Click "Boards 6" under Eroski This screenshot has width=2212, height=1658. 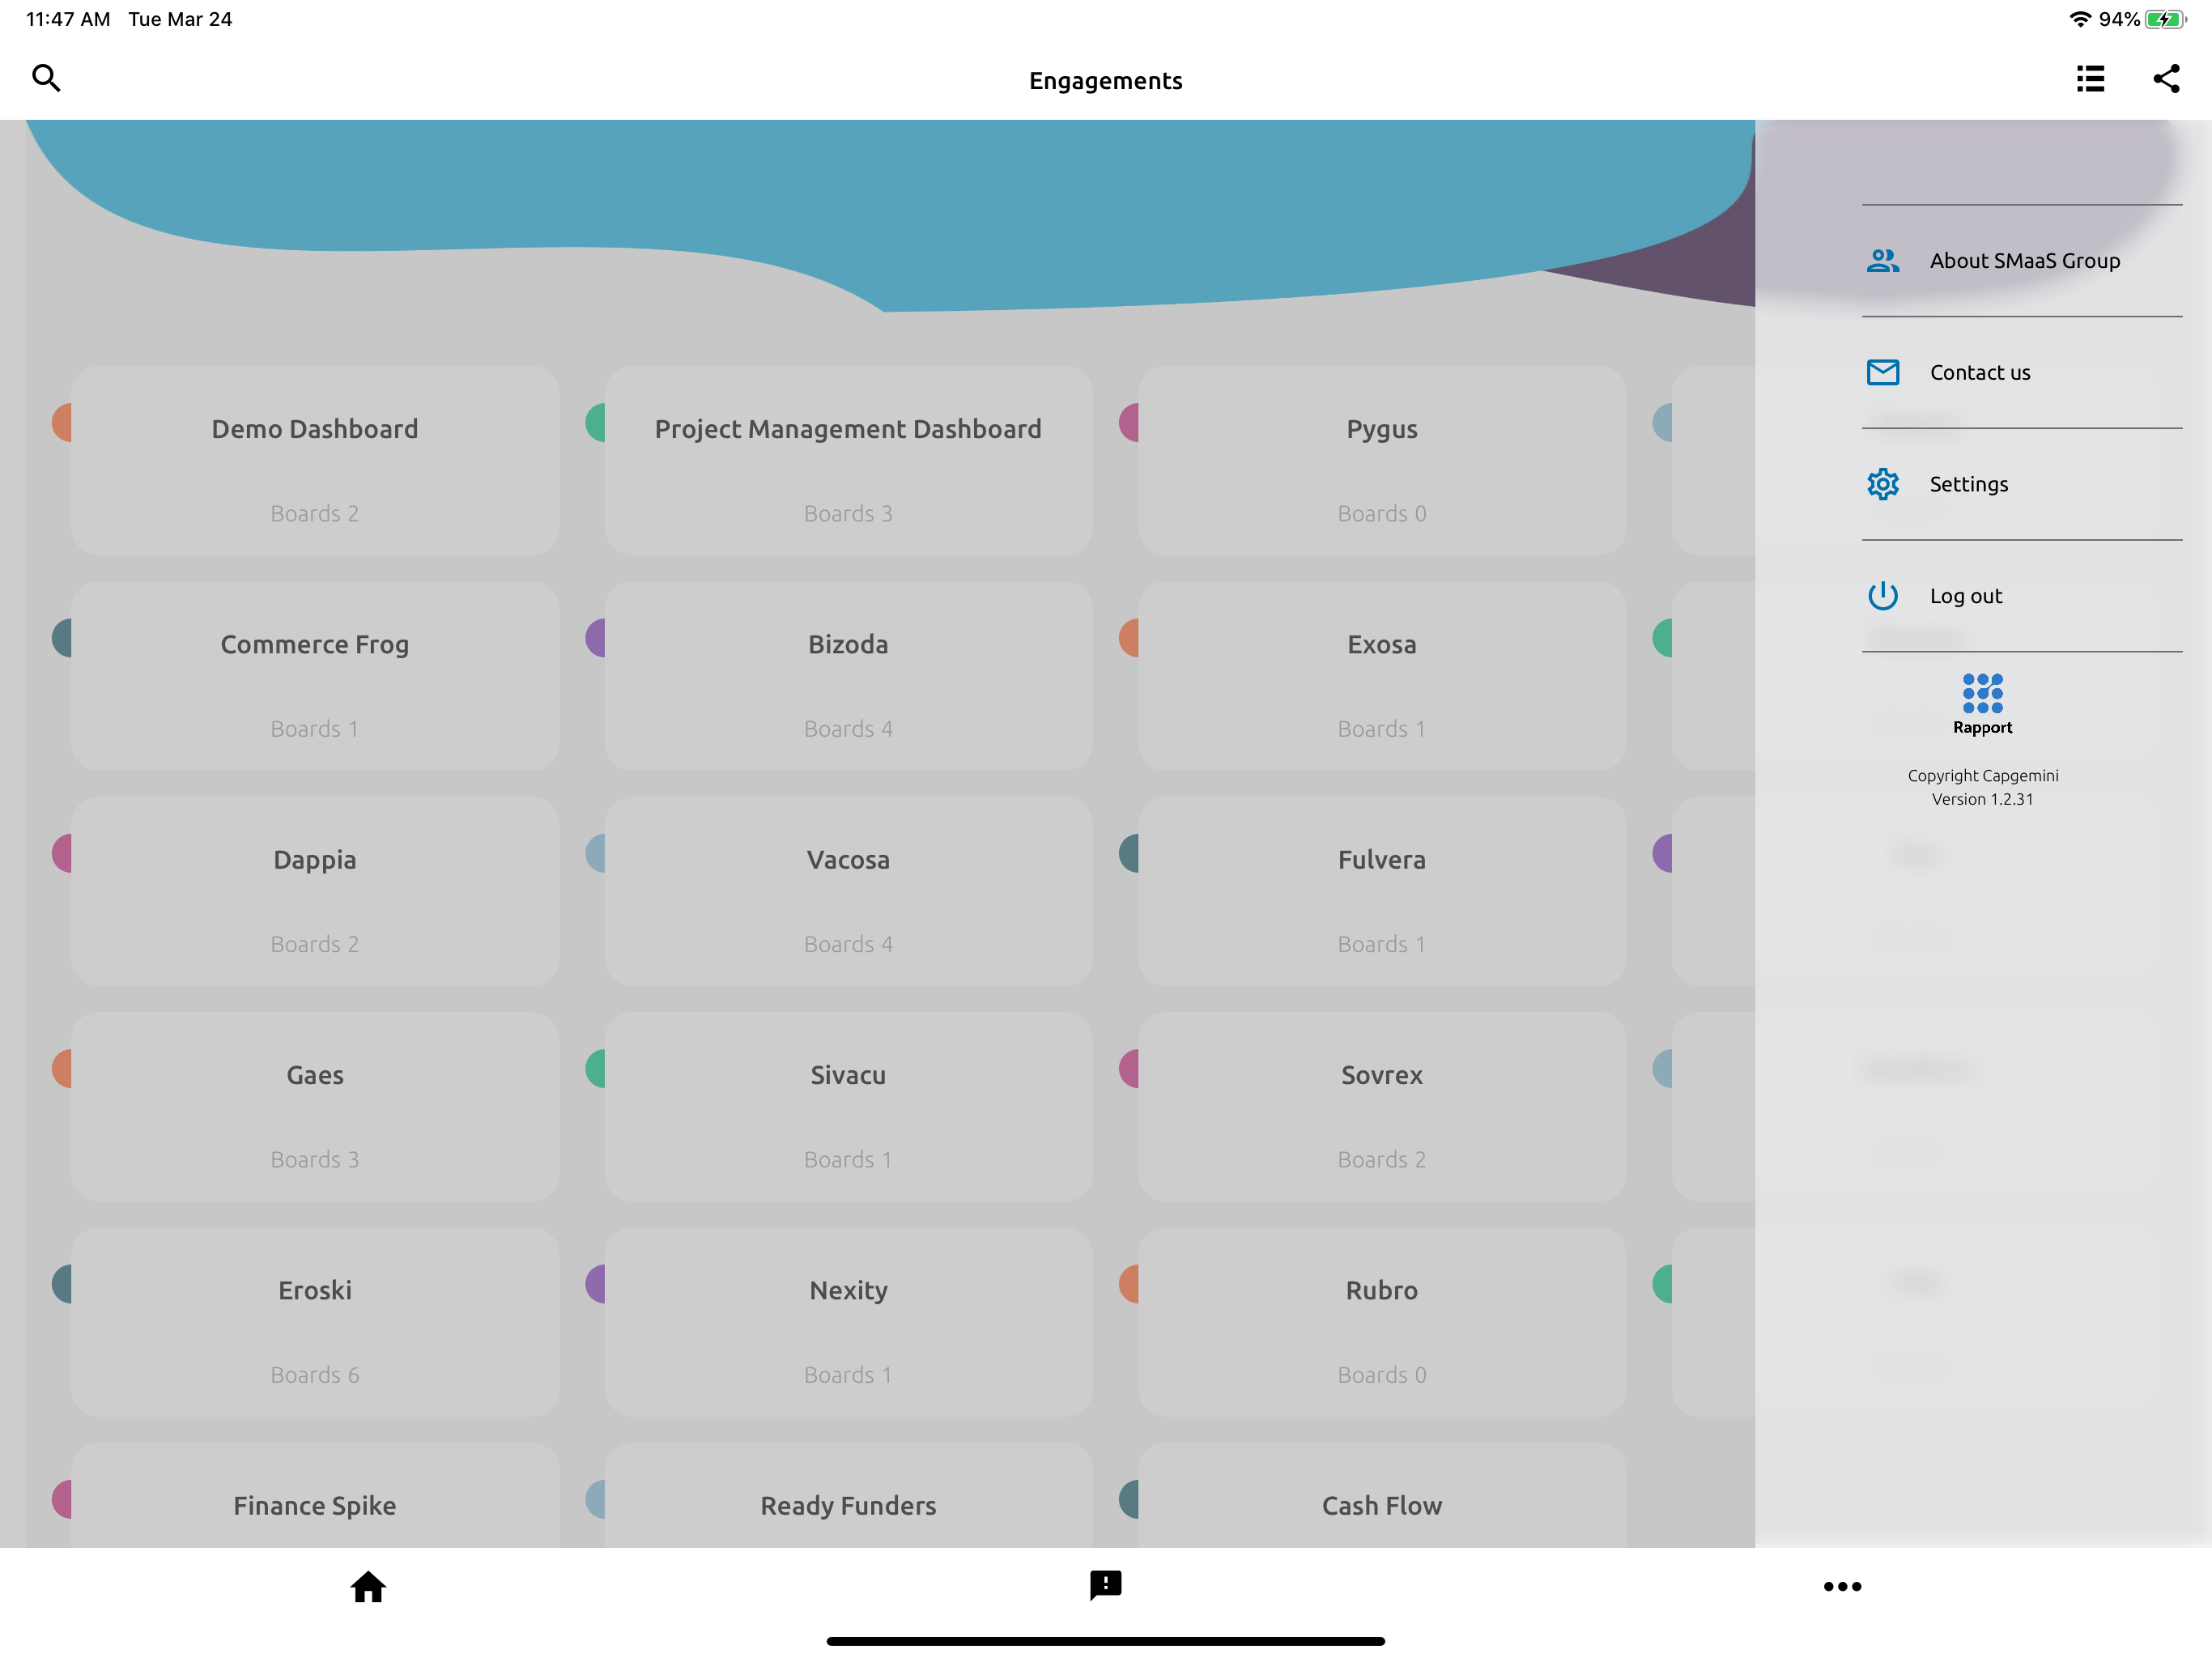point(314,1375)
